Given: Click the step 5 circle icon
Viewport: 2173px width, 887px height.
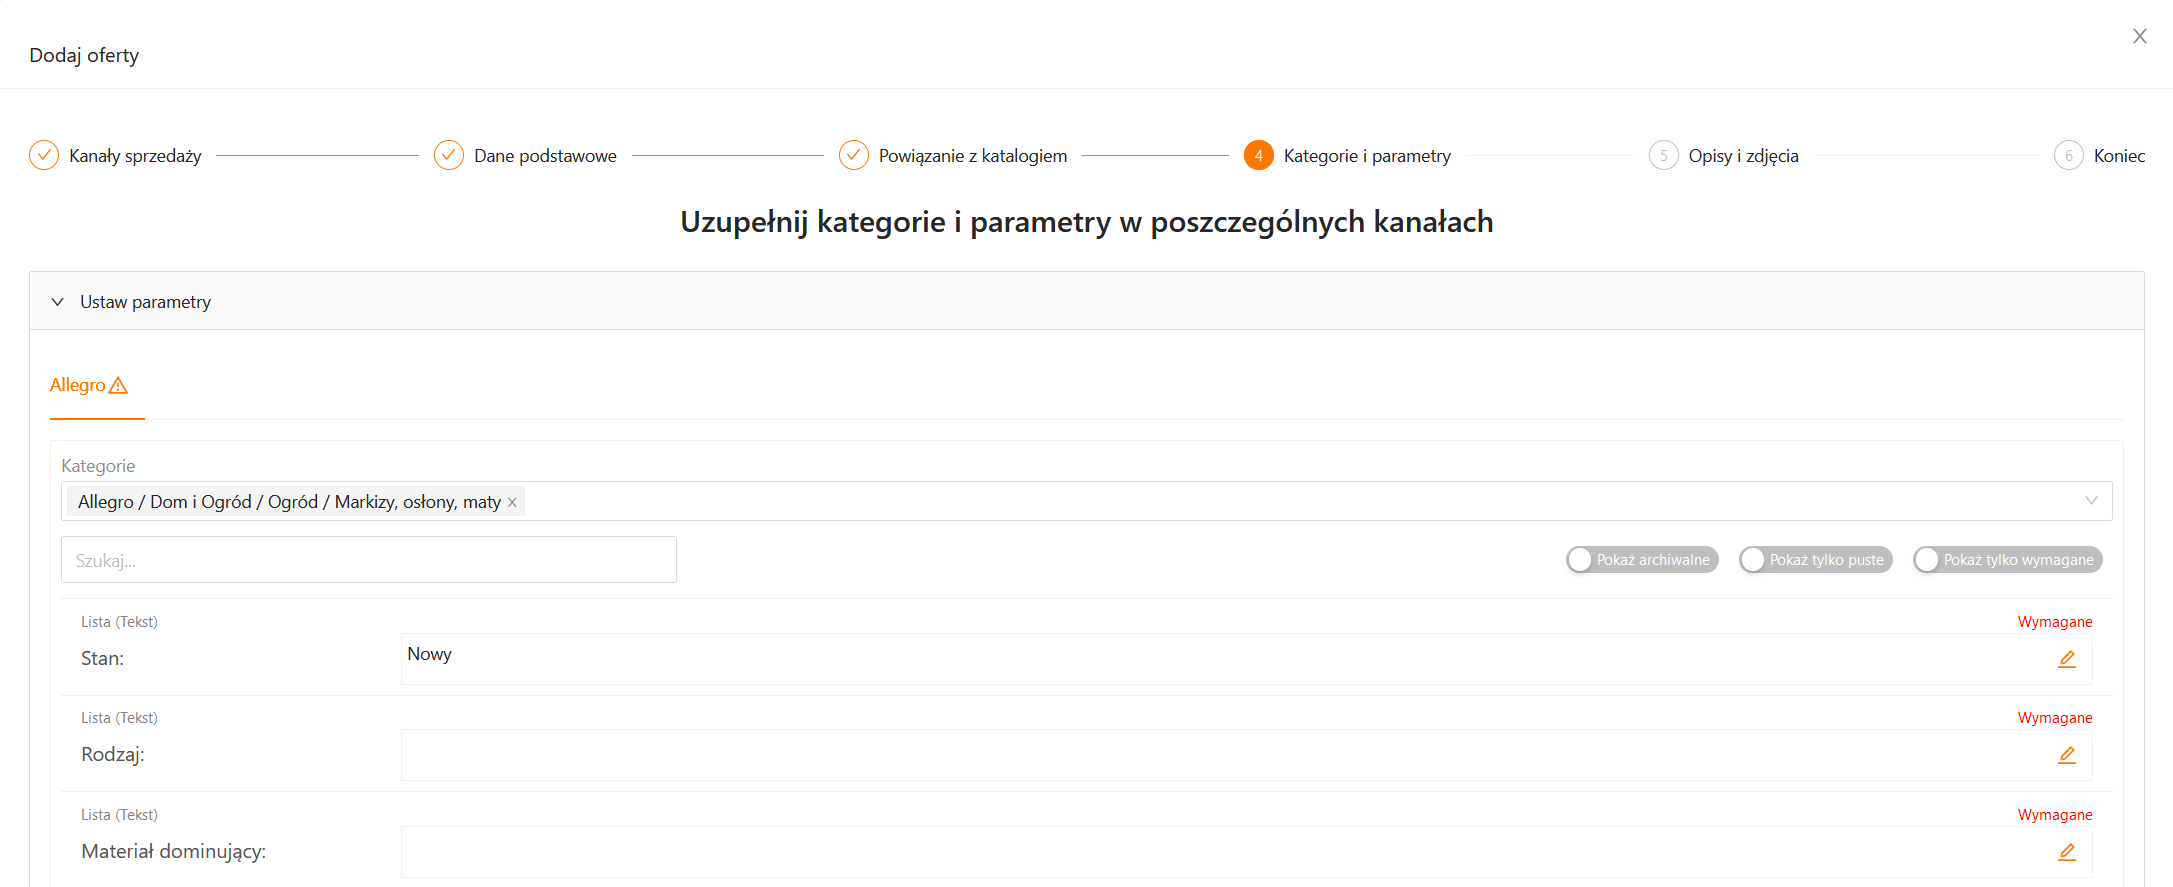Looking at the screenshot, I should 1663,155.
